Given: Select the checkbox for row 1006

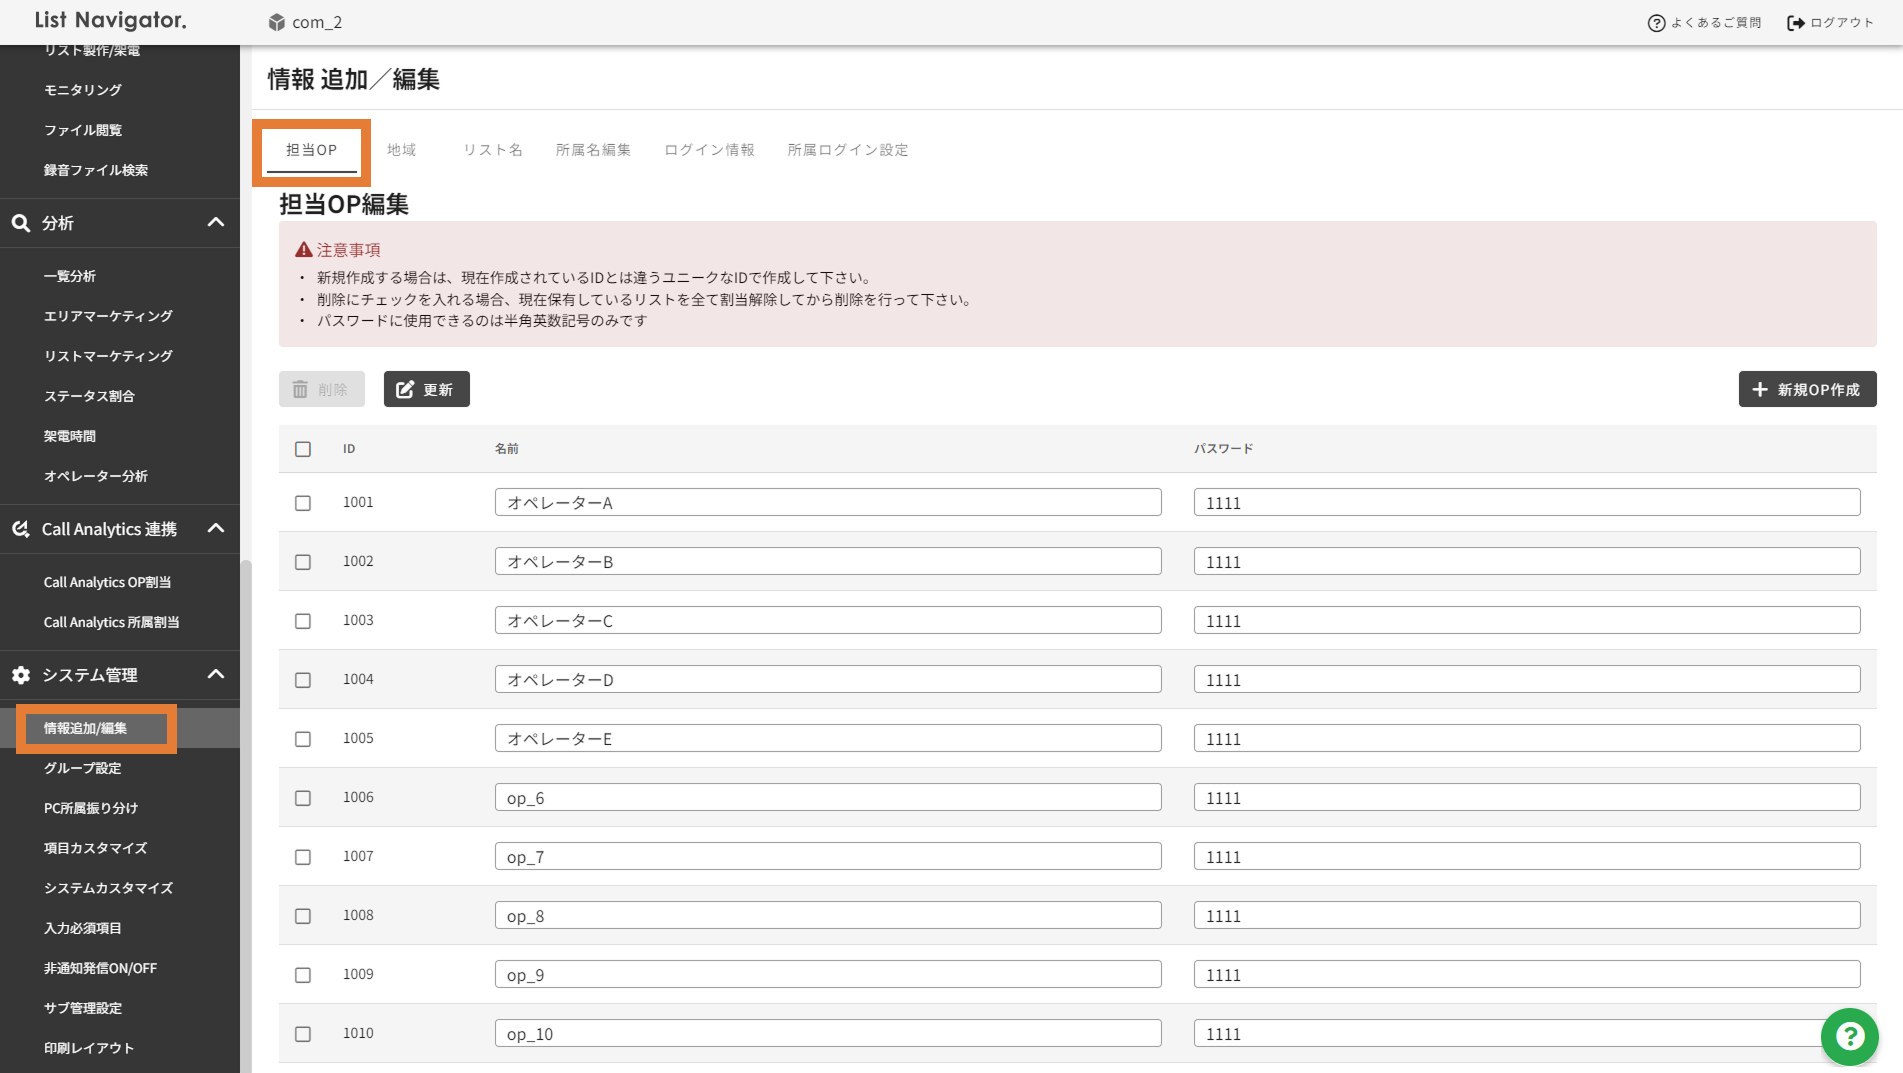Looking at the screenshot, I should pyautogui.click(x=303, y=798).
